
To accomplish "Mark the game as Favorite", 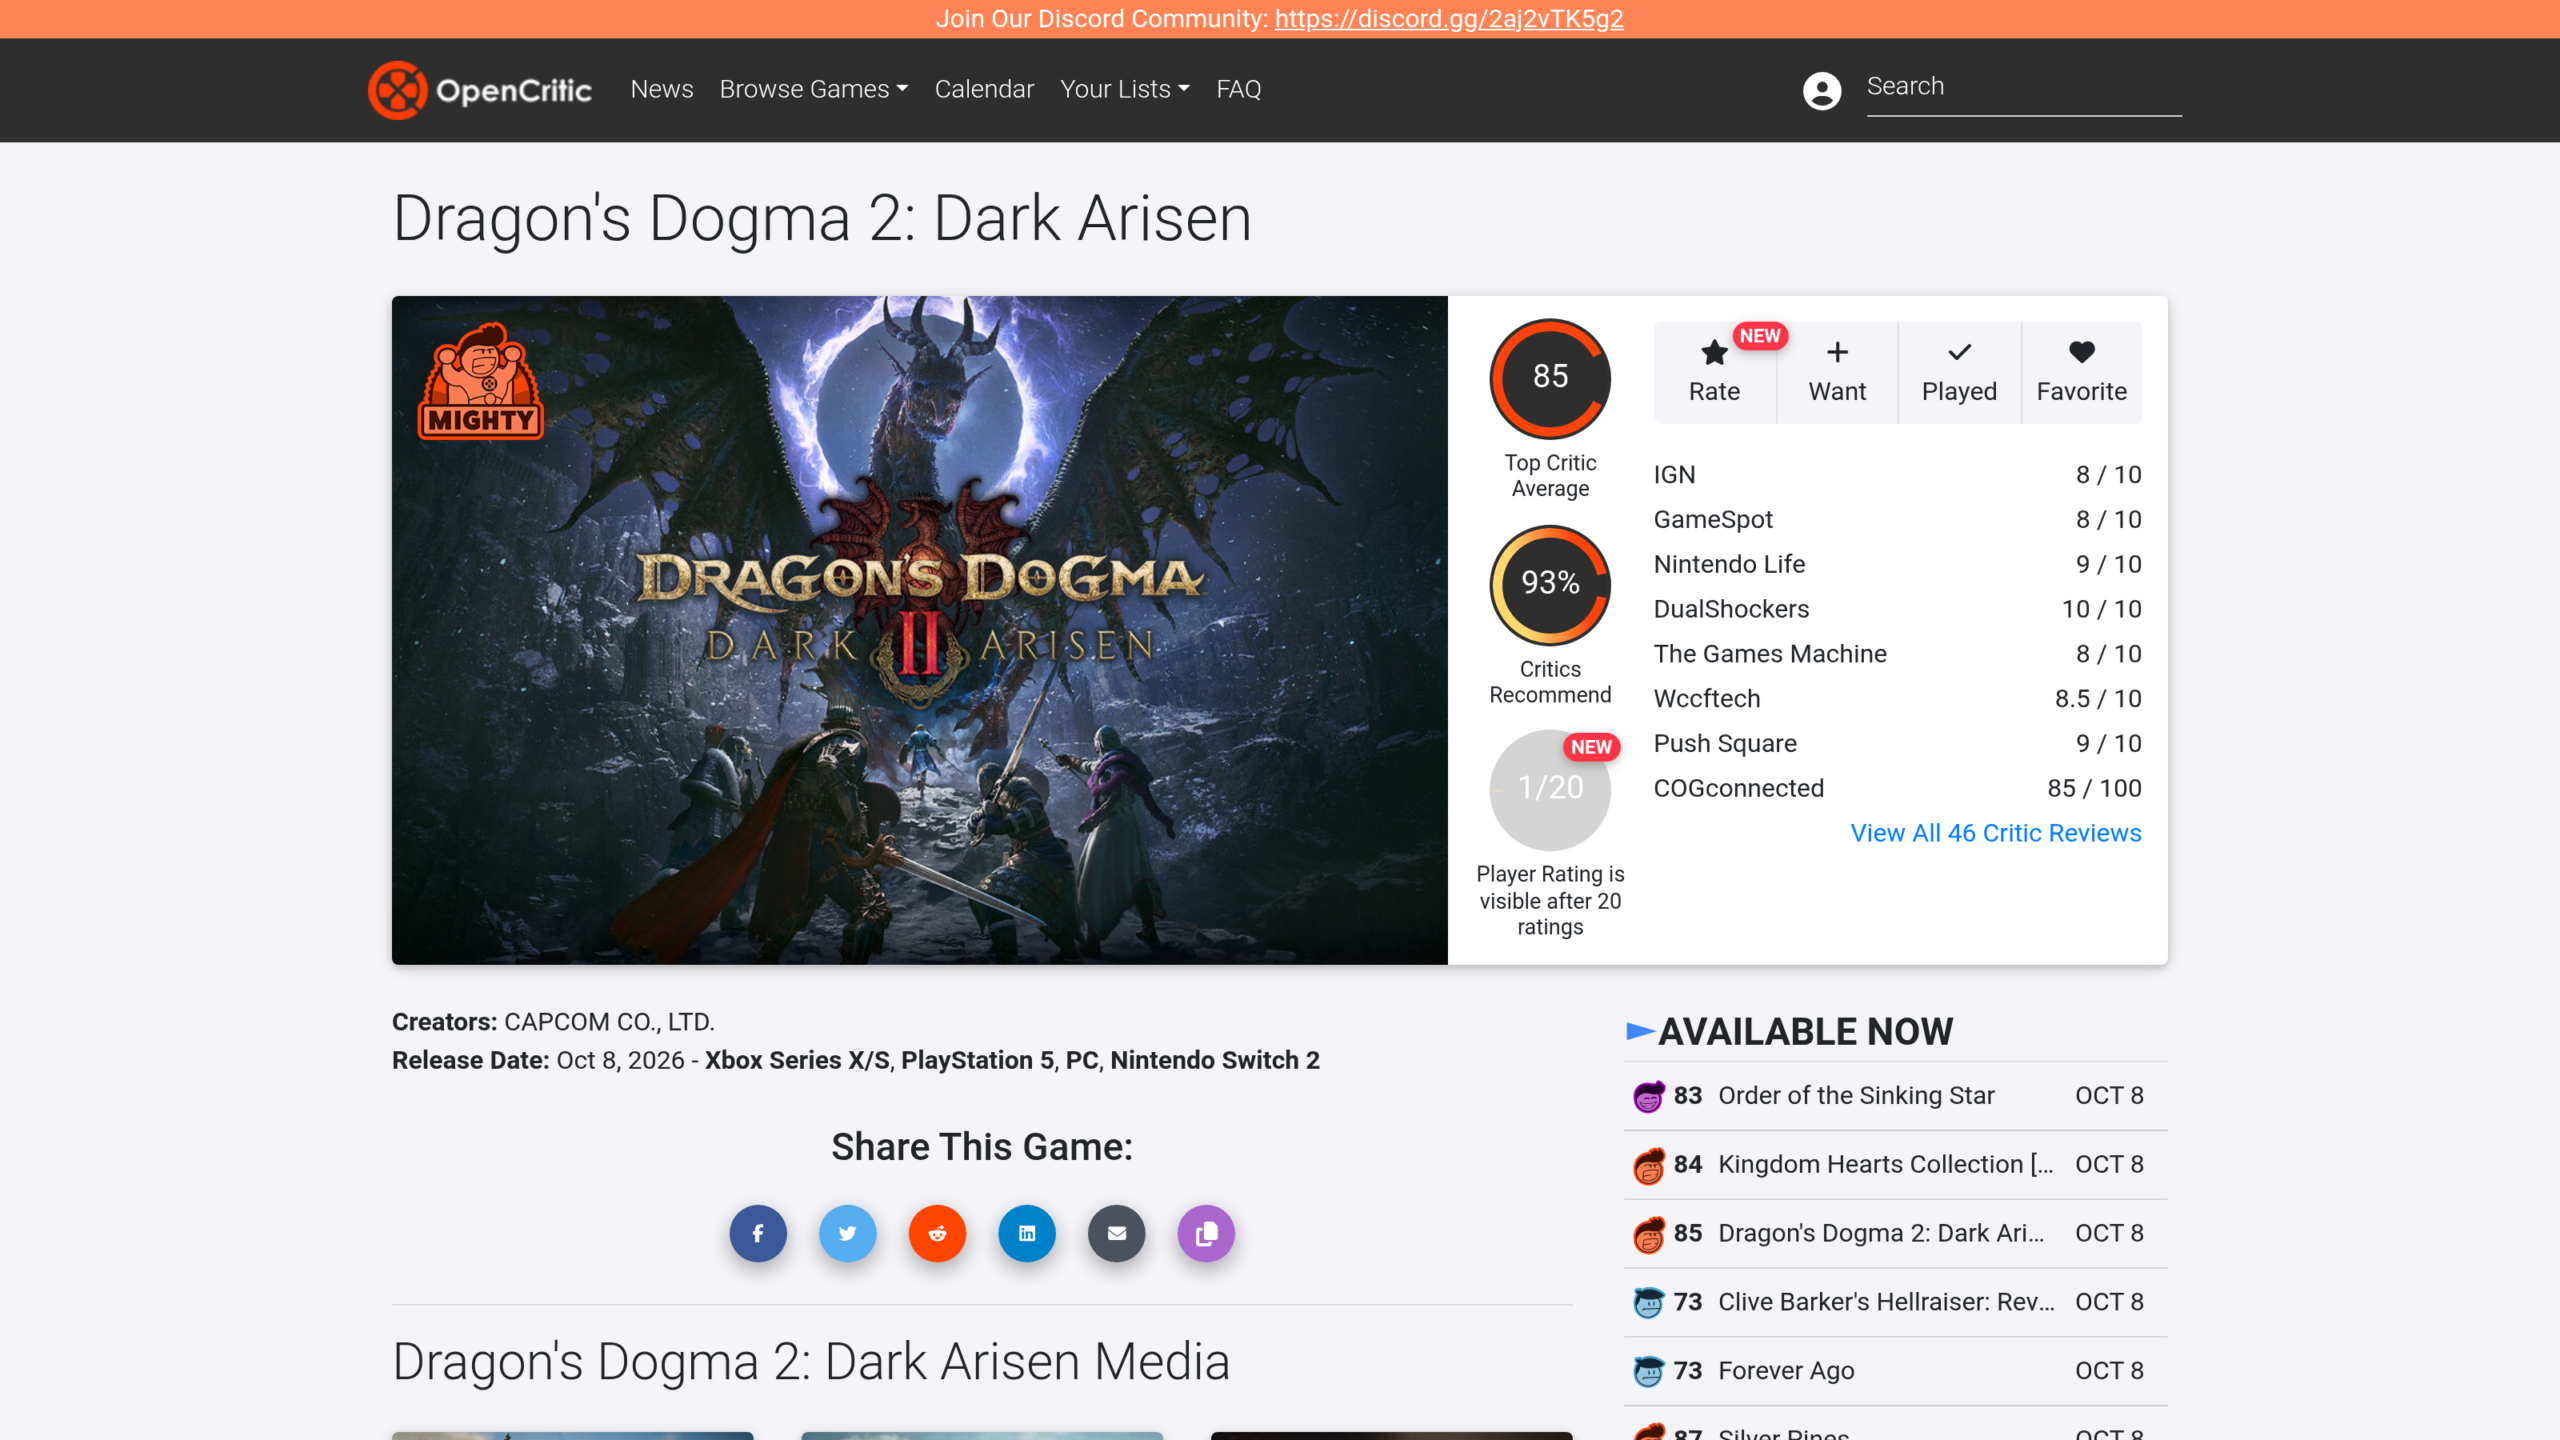I will click(2081, 372).
